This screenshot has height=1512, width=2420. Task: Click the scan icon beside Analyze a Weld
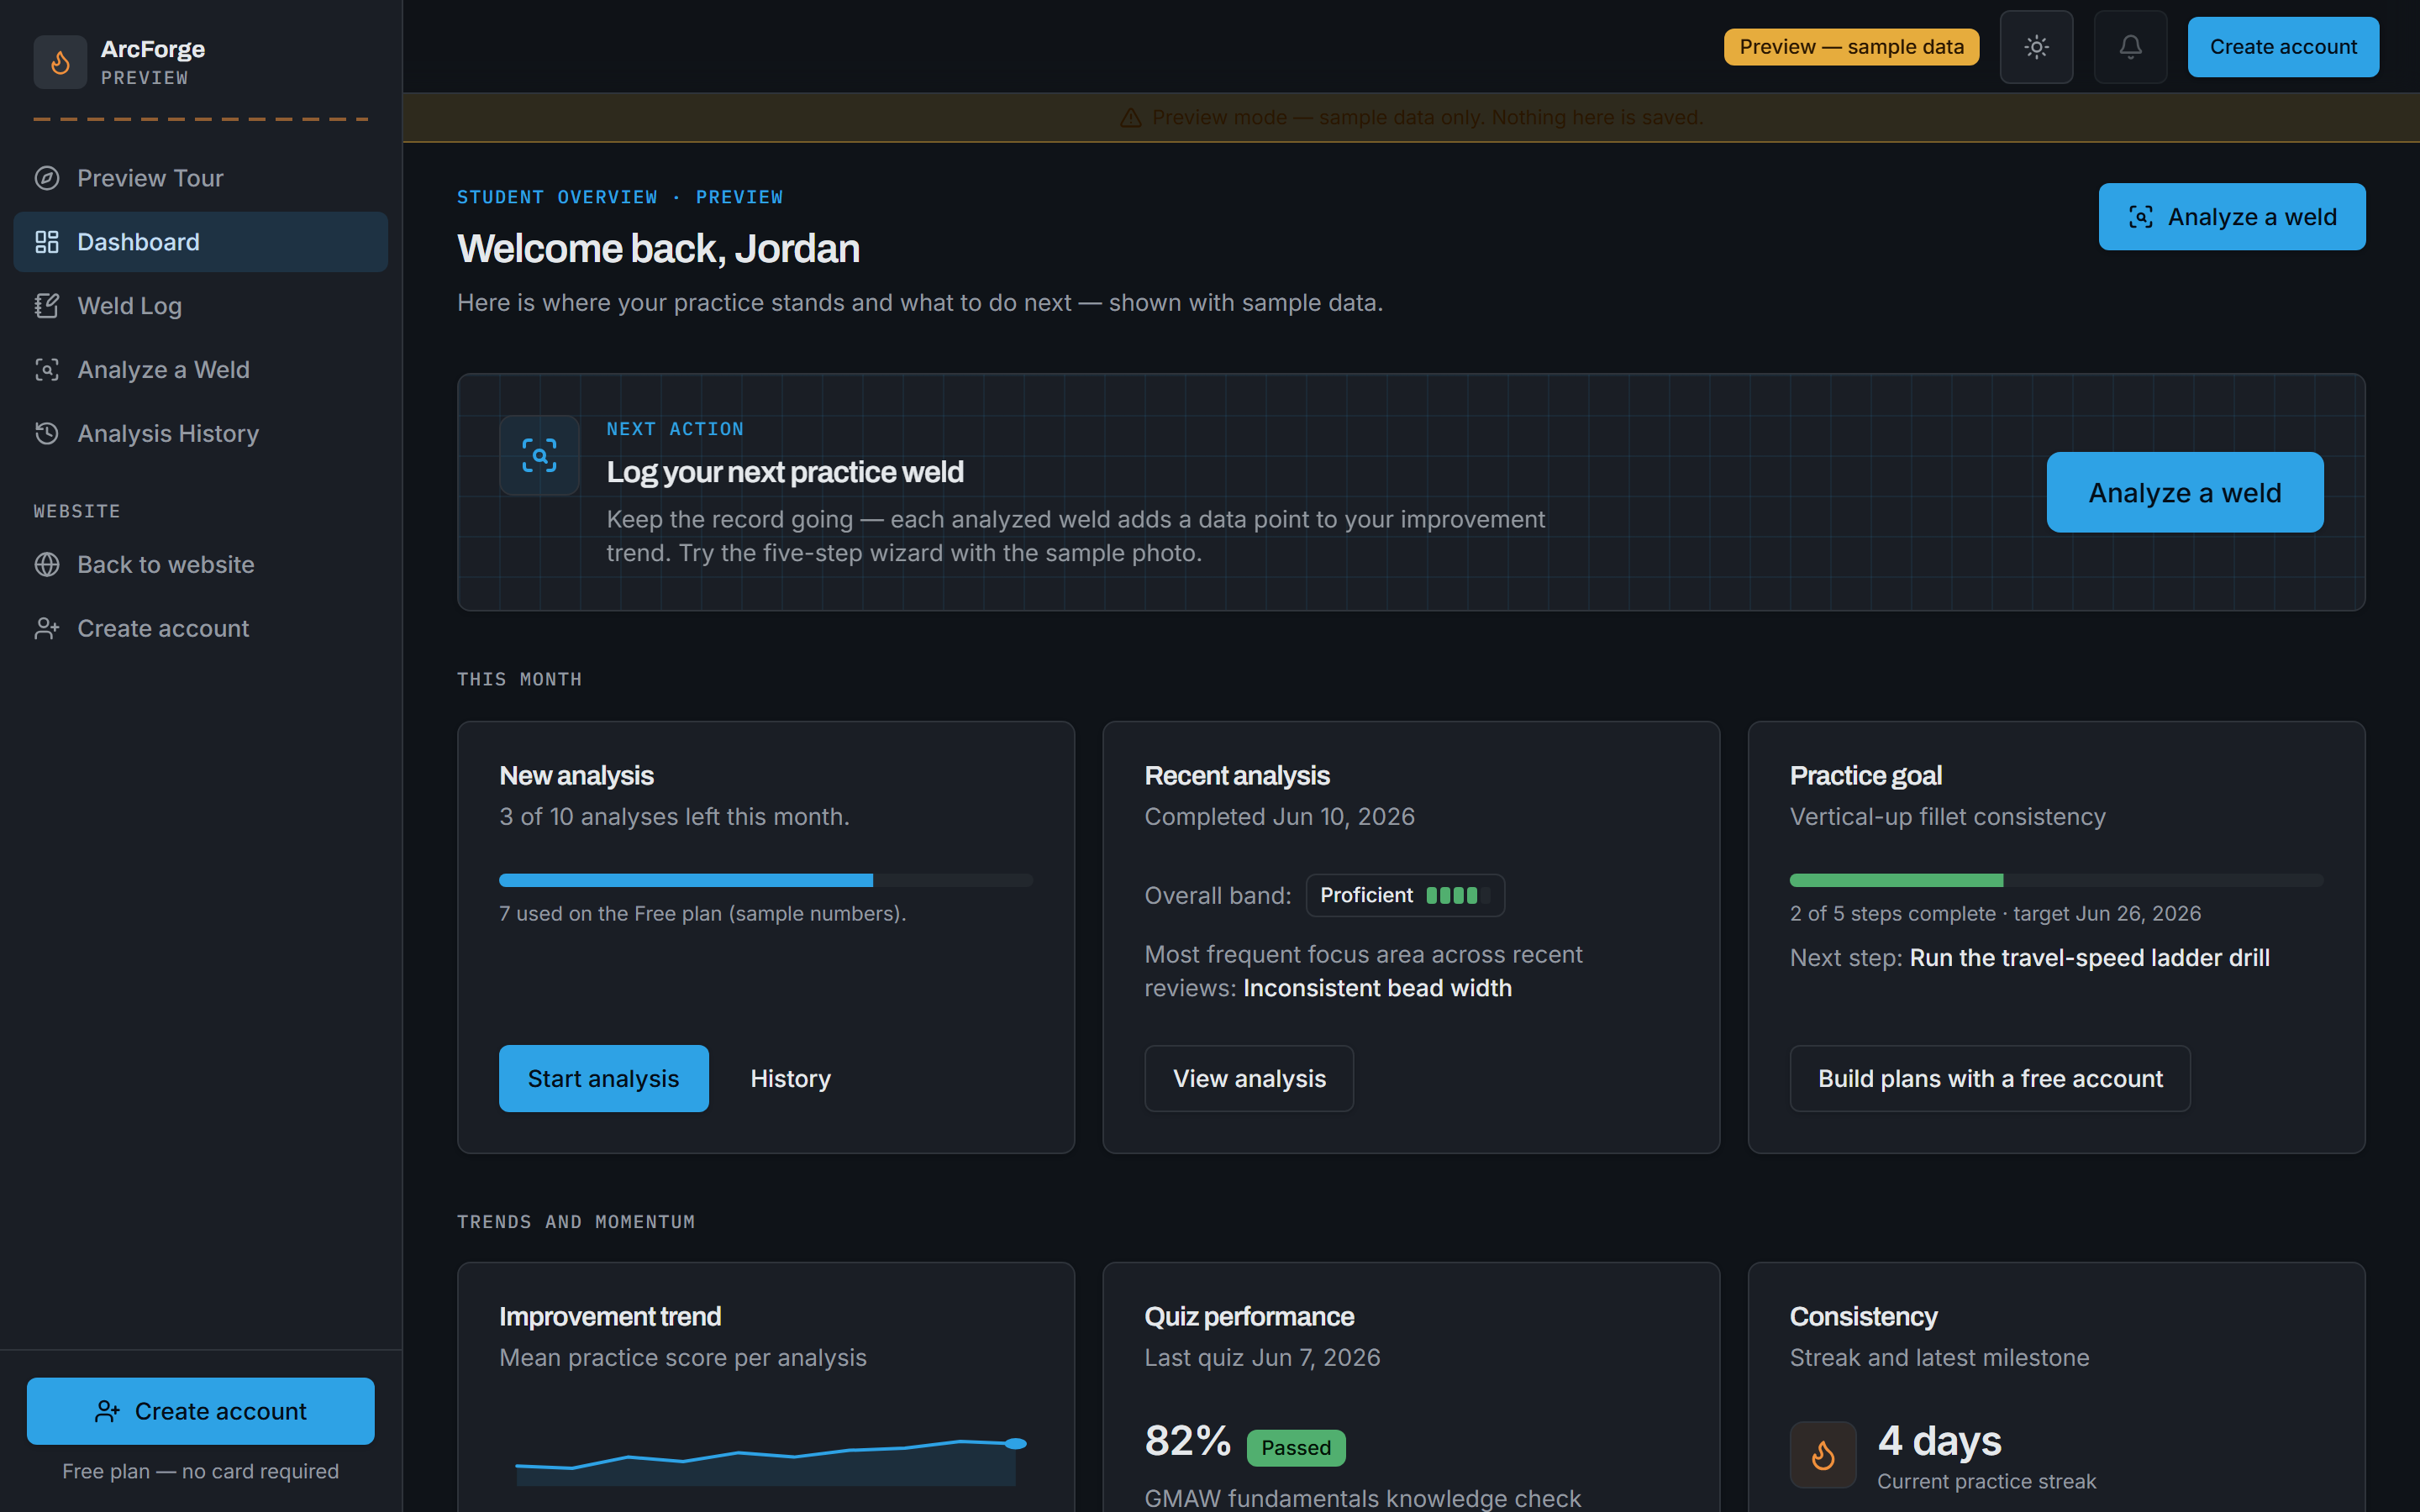click(x=47, y=370)
